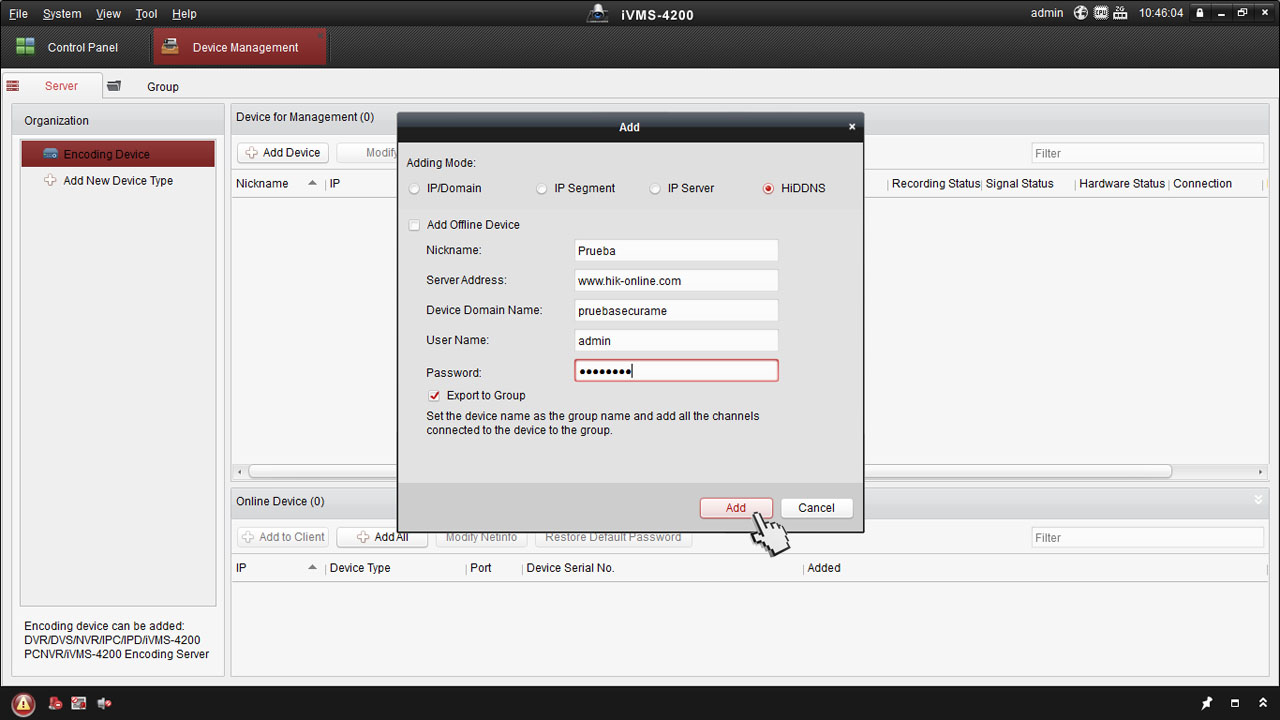Open the Tool menu
This screenshot has width=1280, height=720.
click(146, 14)
